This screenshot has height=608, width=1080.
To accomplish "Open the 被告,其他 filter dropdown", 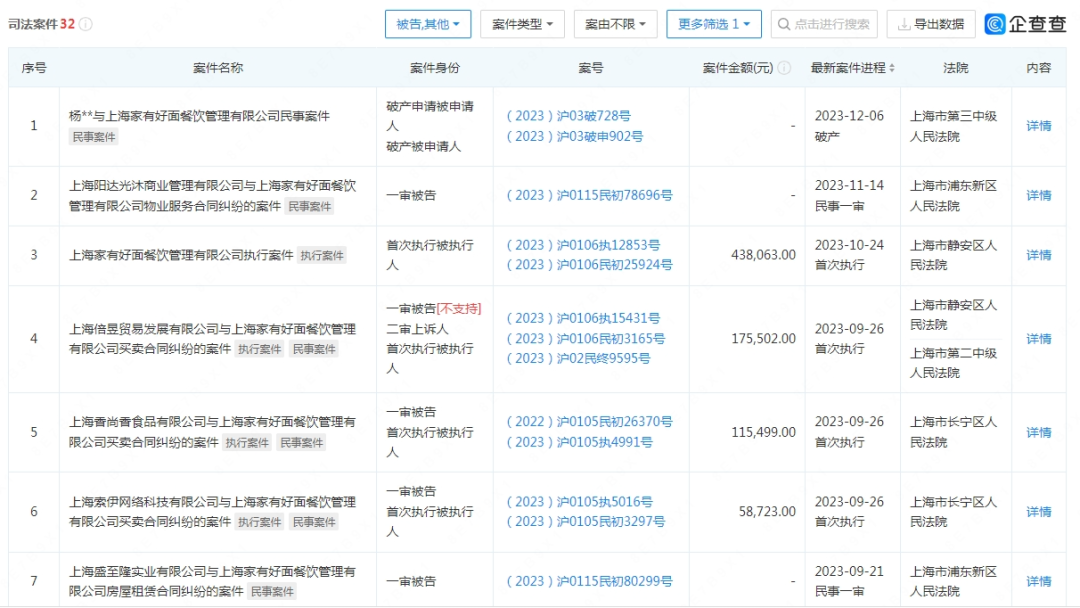I will point(428,24).
